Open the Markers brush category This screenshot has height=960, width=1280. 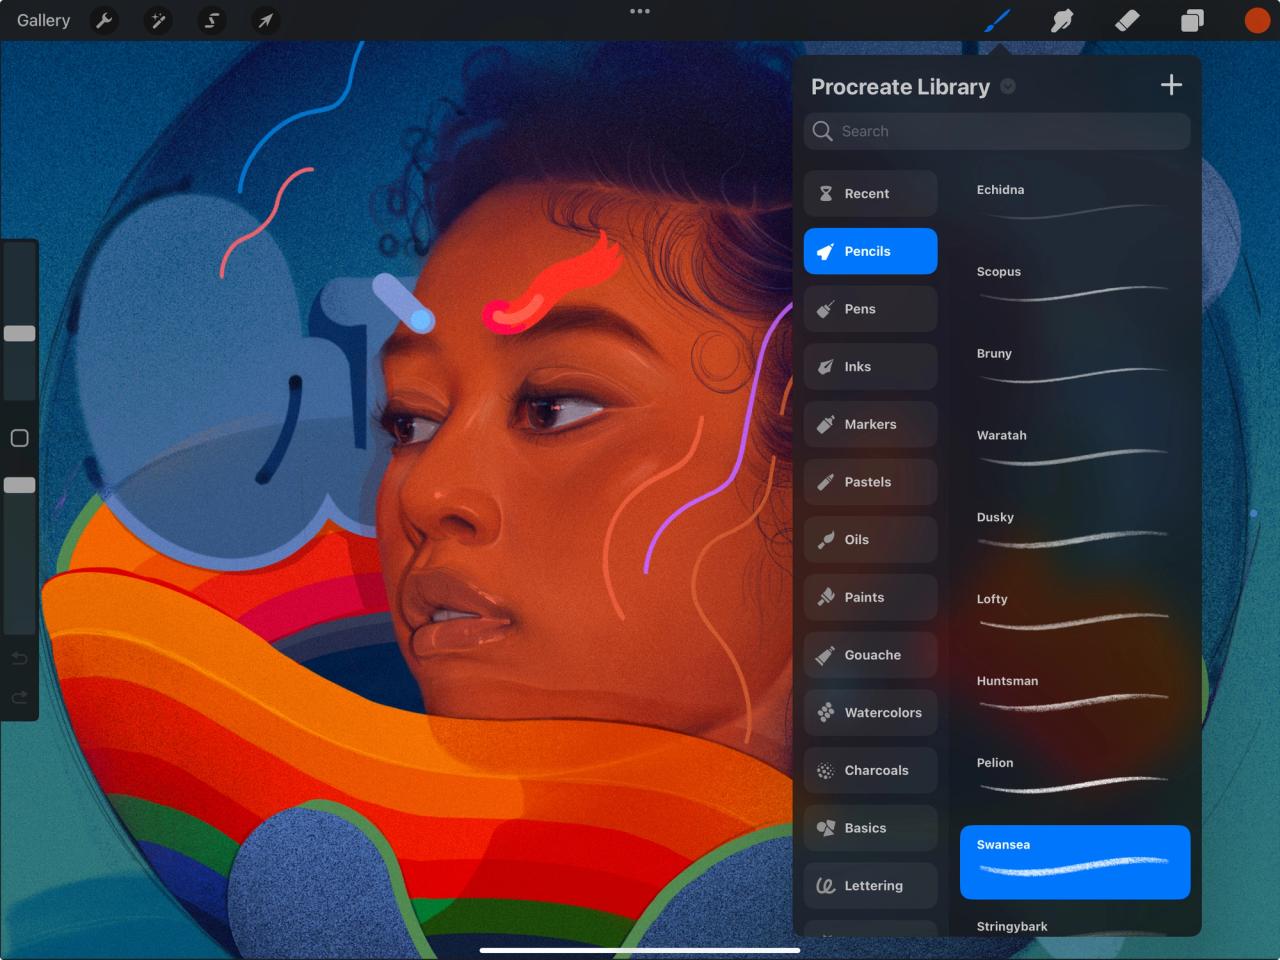[x=870, y=424]
